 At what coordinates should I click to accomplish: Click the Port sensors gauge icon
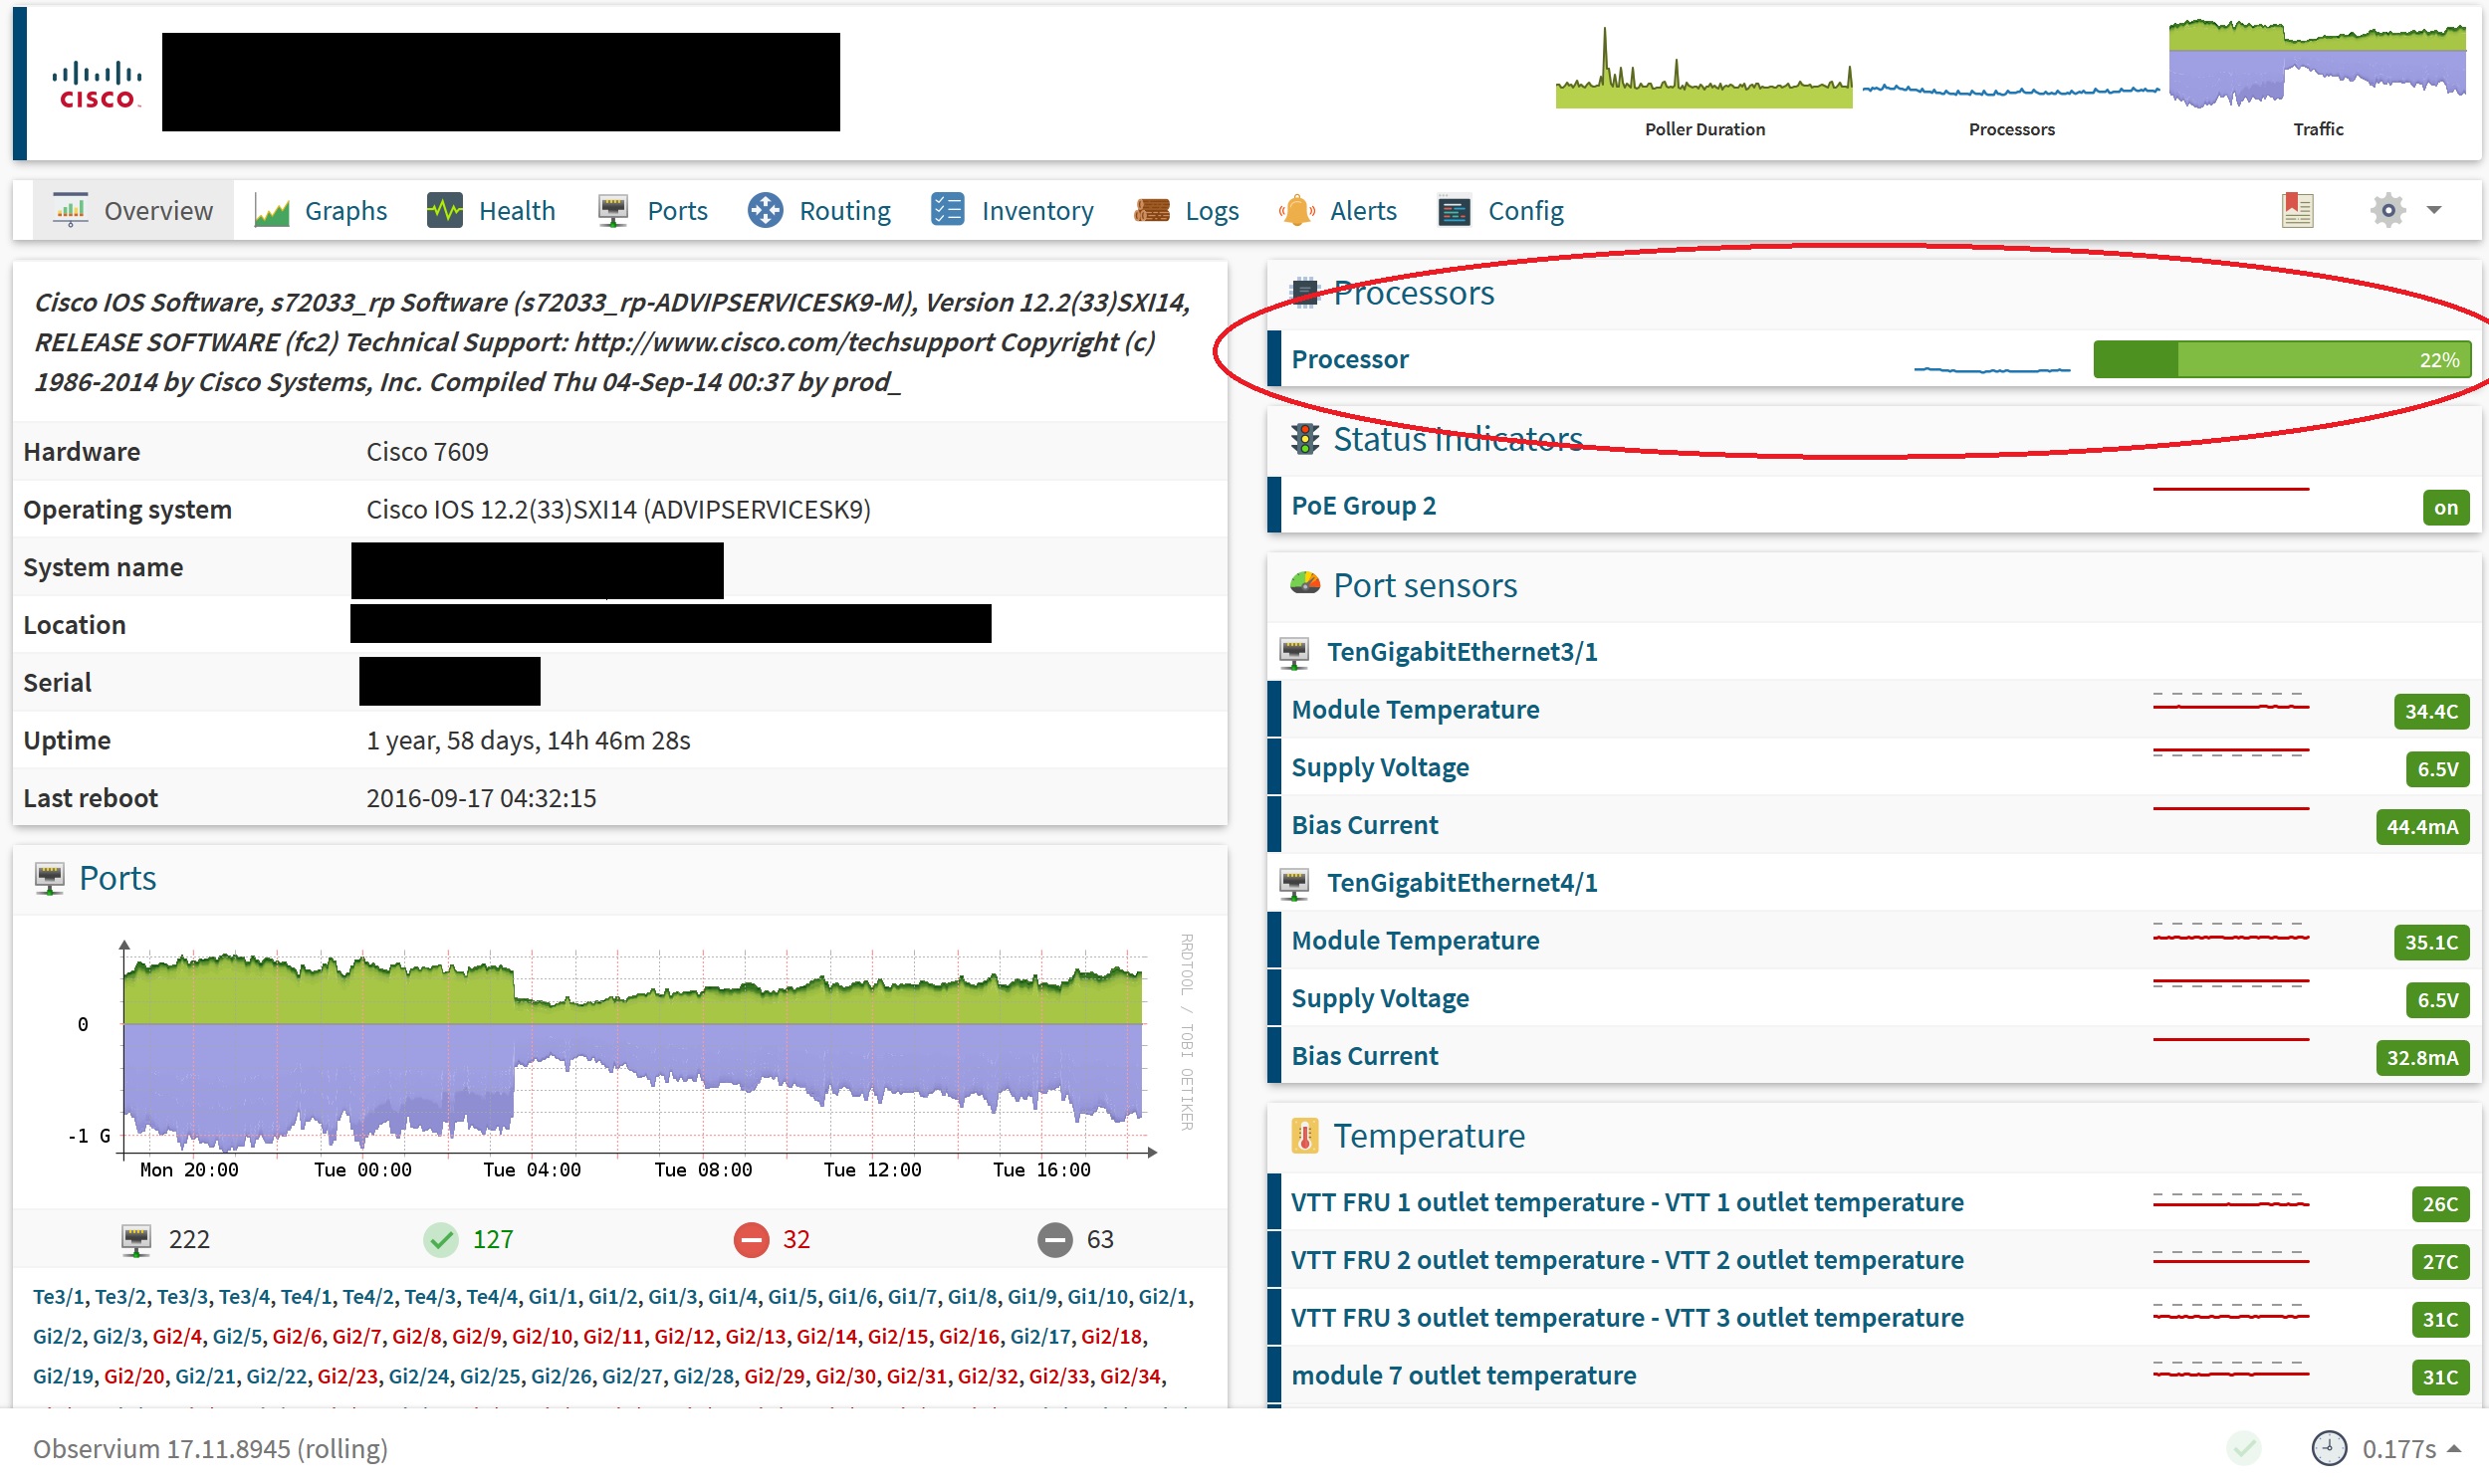(x=1304, y=584)
